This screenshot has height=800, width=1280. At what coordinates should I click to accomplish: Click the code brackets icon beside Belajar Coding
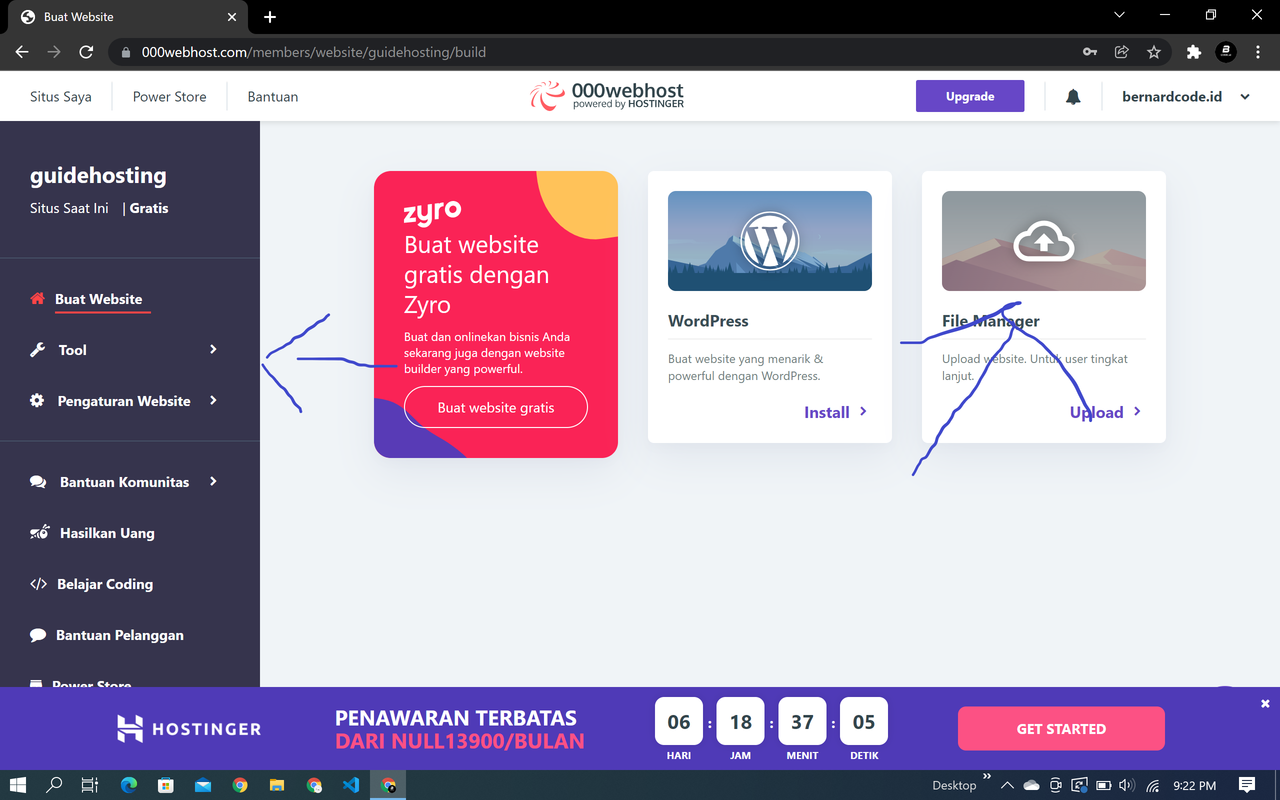pos(39,584)
